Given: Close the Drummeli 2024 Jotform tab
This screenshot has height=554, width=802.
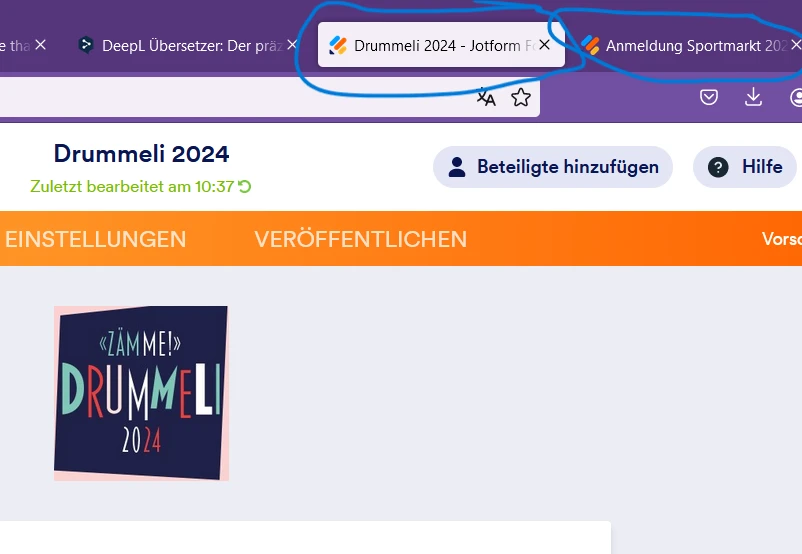Looking at the screenshot, I should pos(545,45).
